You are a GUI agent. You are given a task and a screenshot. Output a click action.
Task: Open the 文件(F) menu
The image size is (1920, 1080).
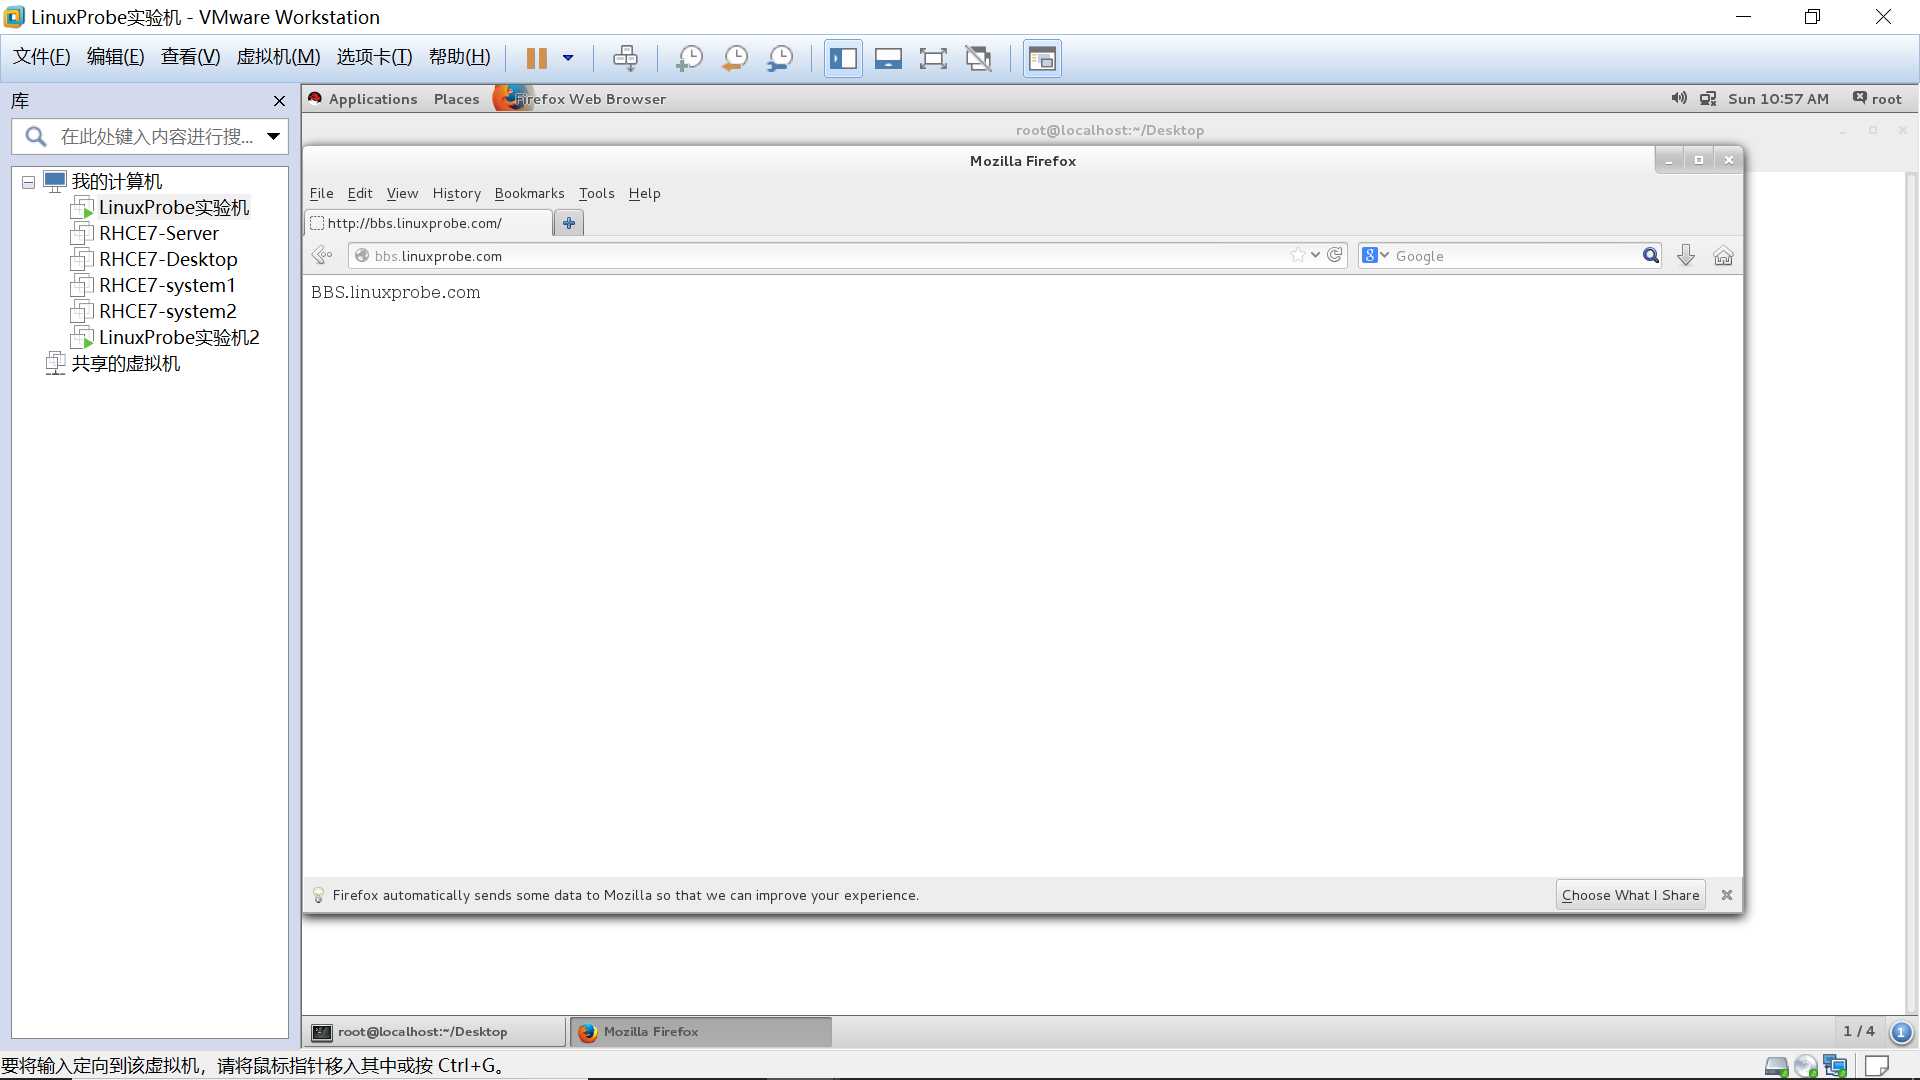[x=42, y=57]
